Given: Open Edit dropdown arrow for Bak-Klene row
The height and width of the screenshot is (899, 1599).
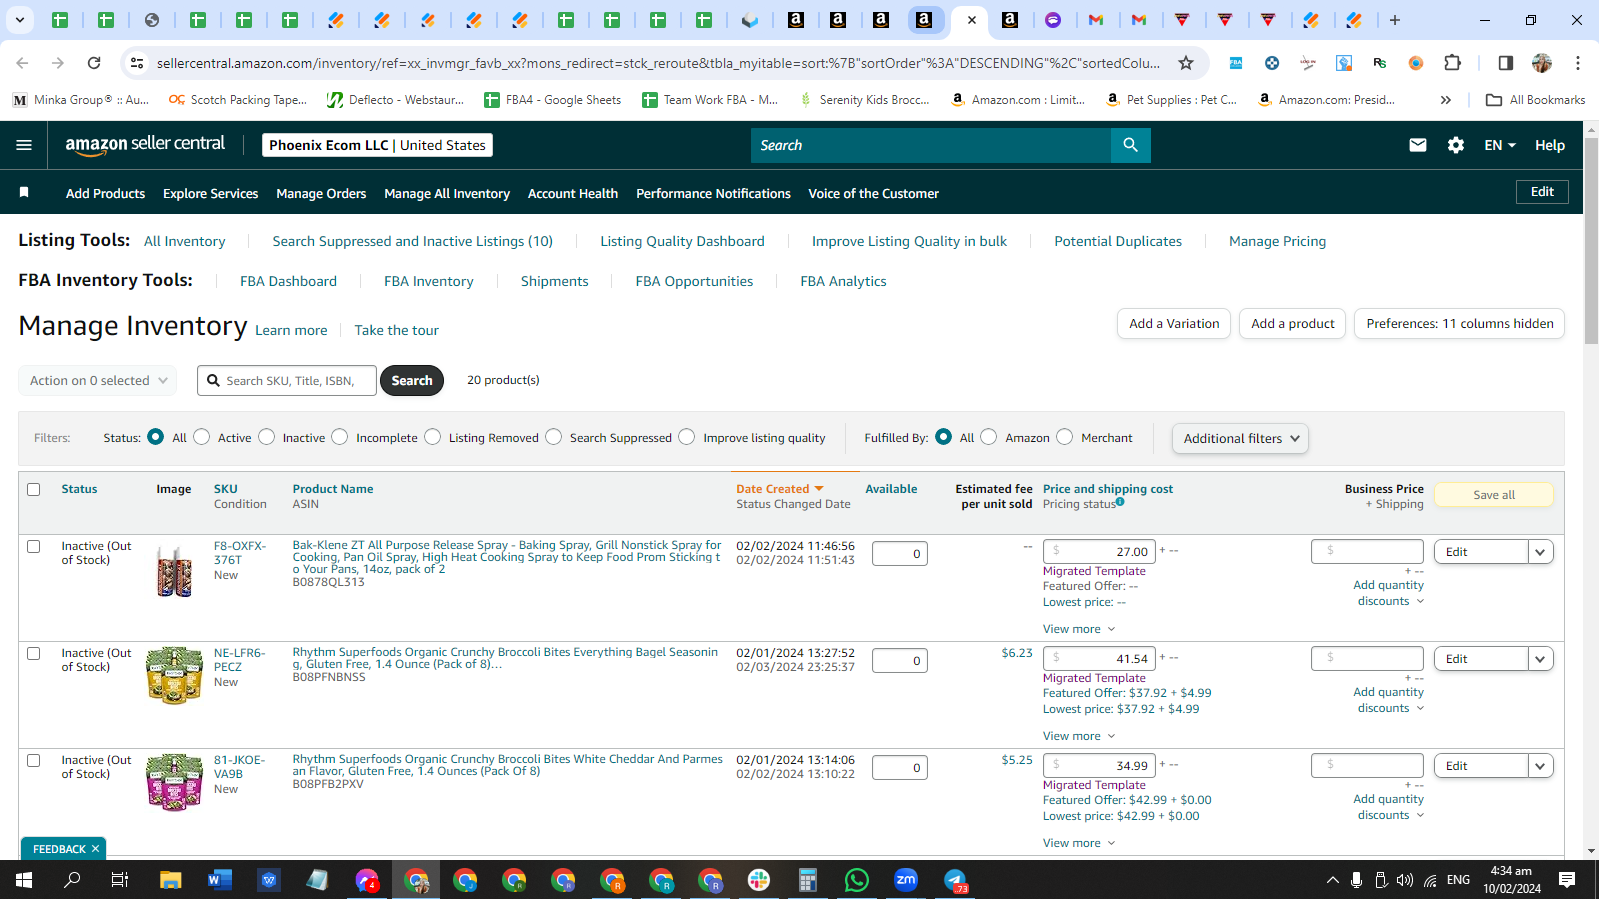Looking at the screenshot, I should click(1540, 552).
